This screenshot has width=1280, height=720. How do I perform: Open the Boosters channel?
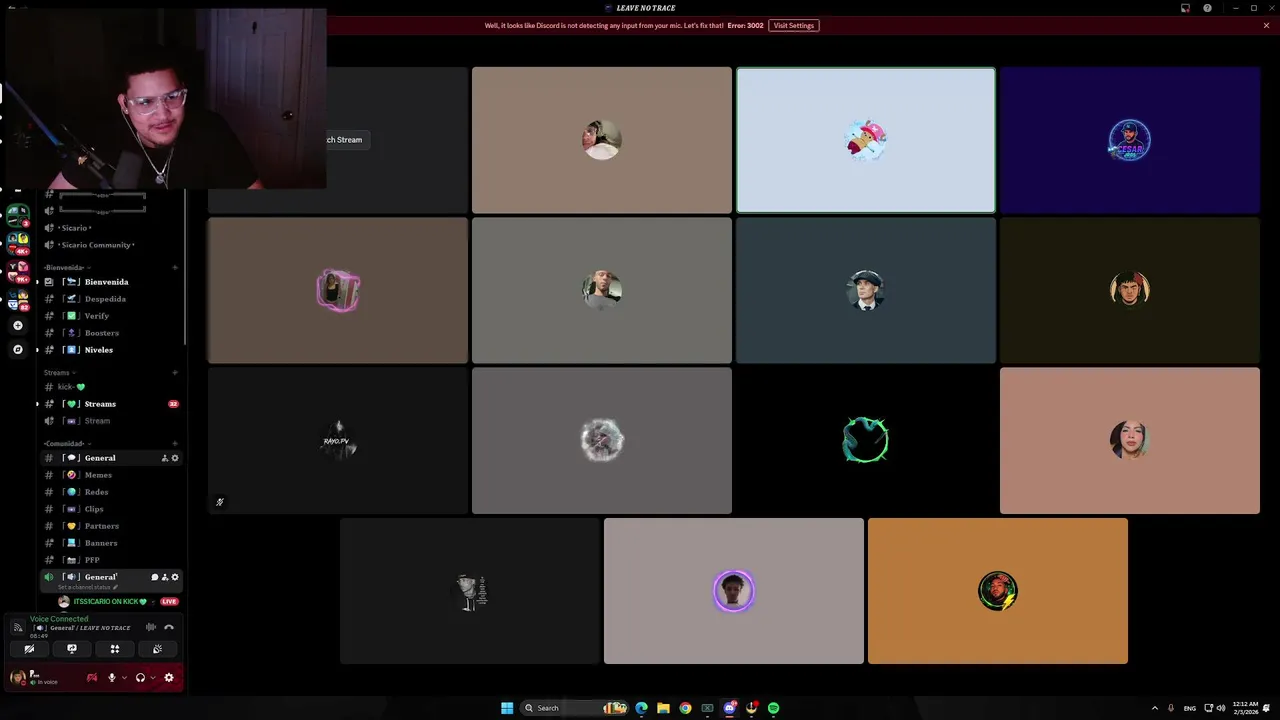coord(111,333)
